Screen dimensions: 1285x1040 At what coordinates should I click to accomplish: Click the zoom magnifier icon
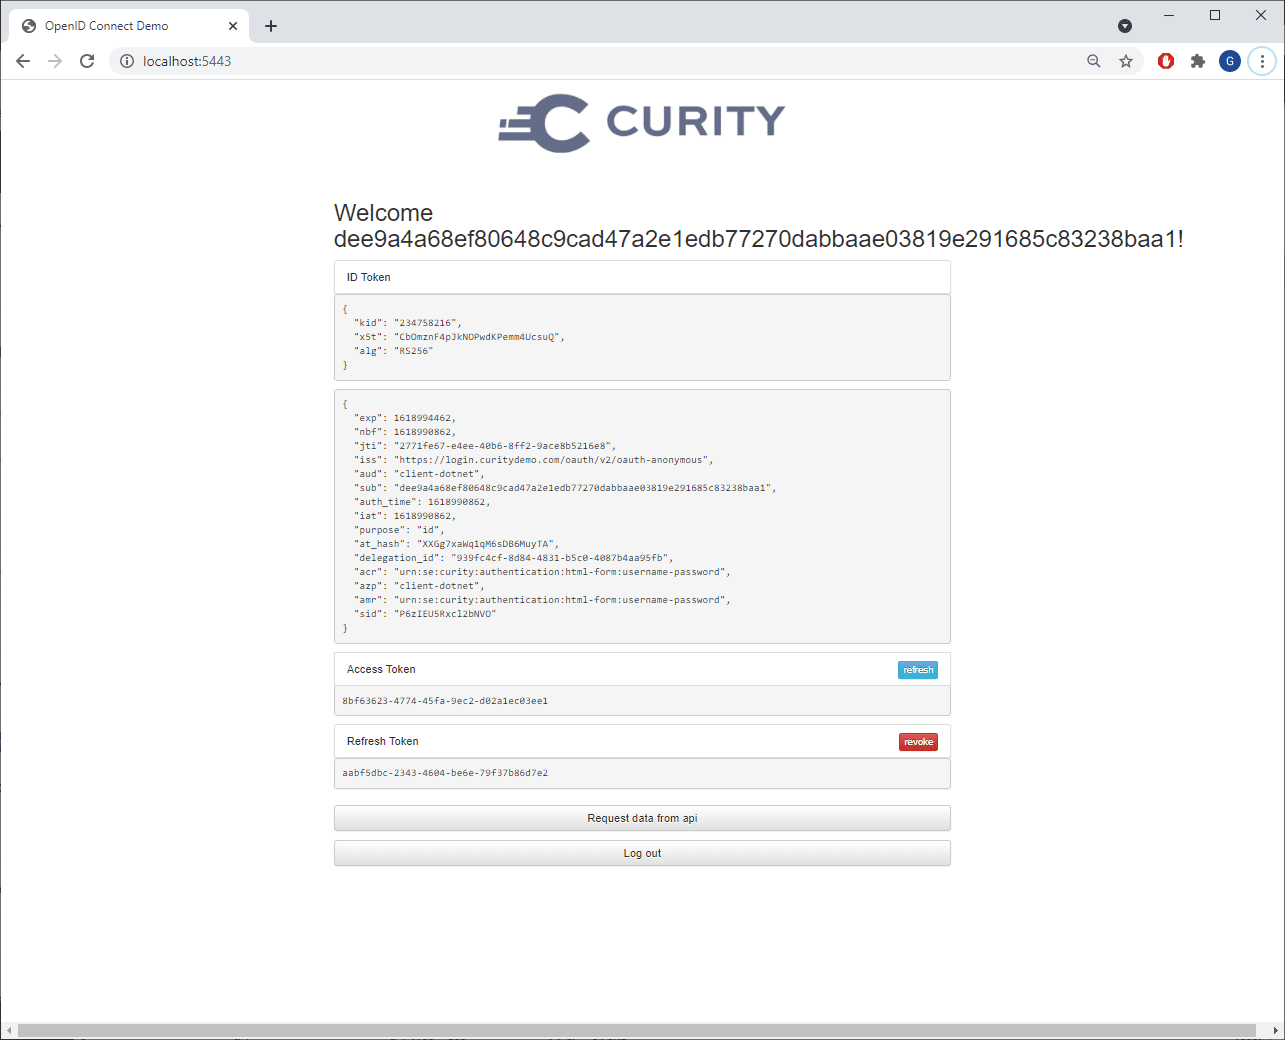click(x=1094, y=61)
